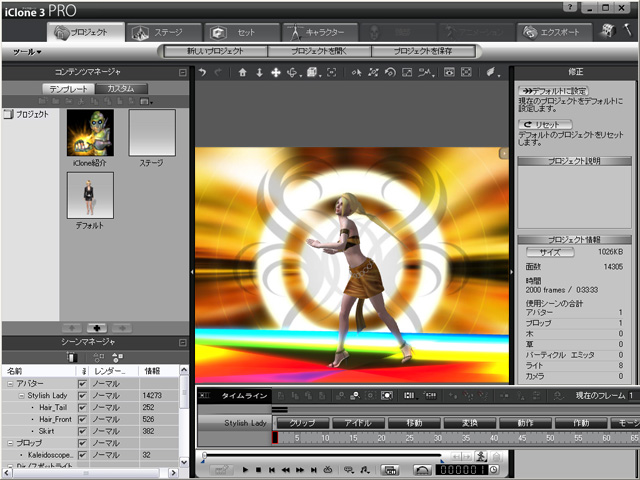
Task: Click the デフォルトに設定 button
Action: coord(554,91)
